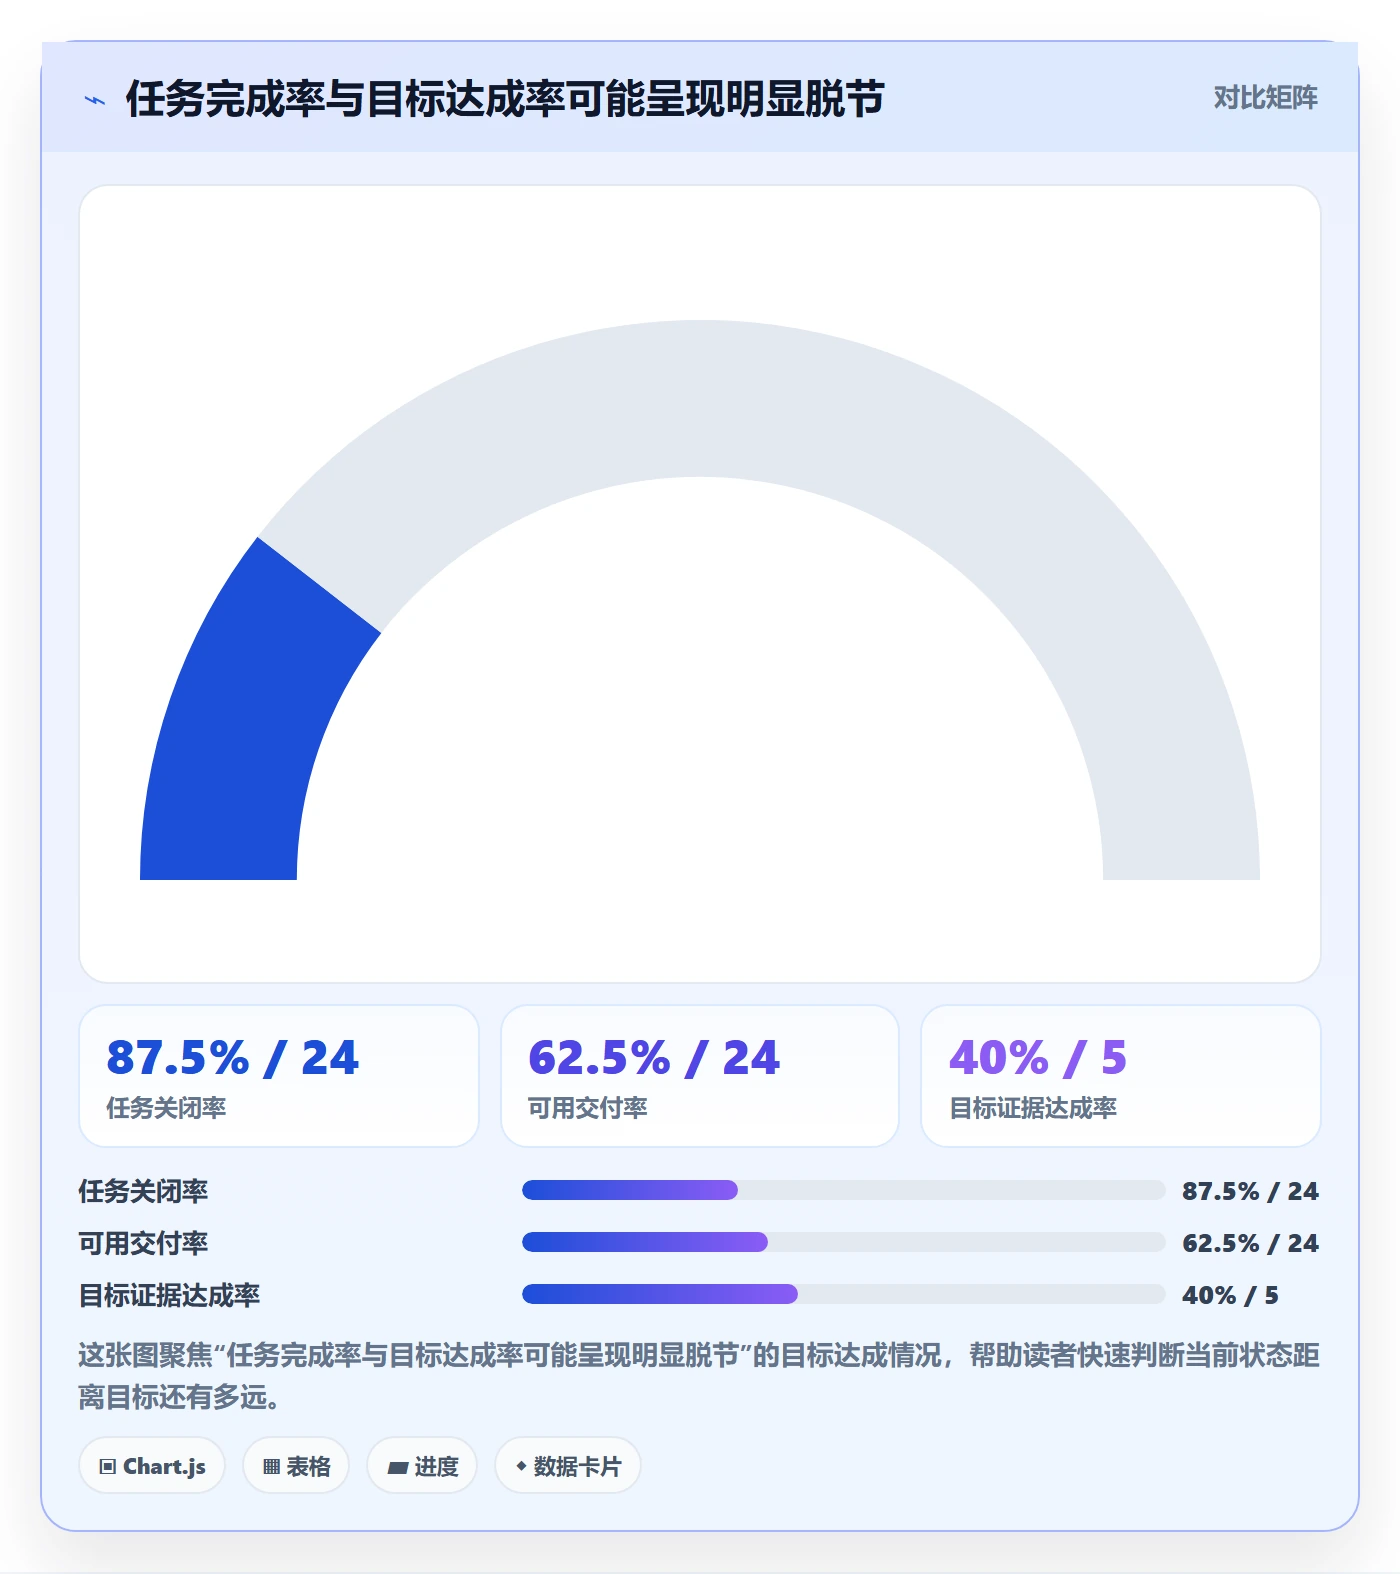Image resolution: width=1400 pixels, height=1574 pixels.
Task: Click the description paragraph starting with 这张图聚焦
Action: tap(699, 1376)
